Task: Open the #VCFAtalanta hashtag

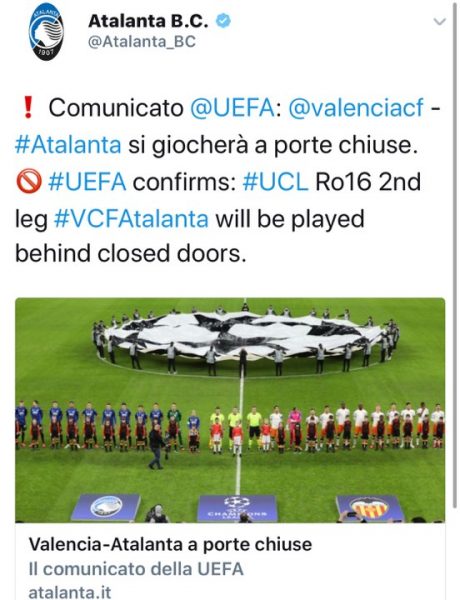Action: [131, 218]
